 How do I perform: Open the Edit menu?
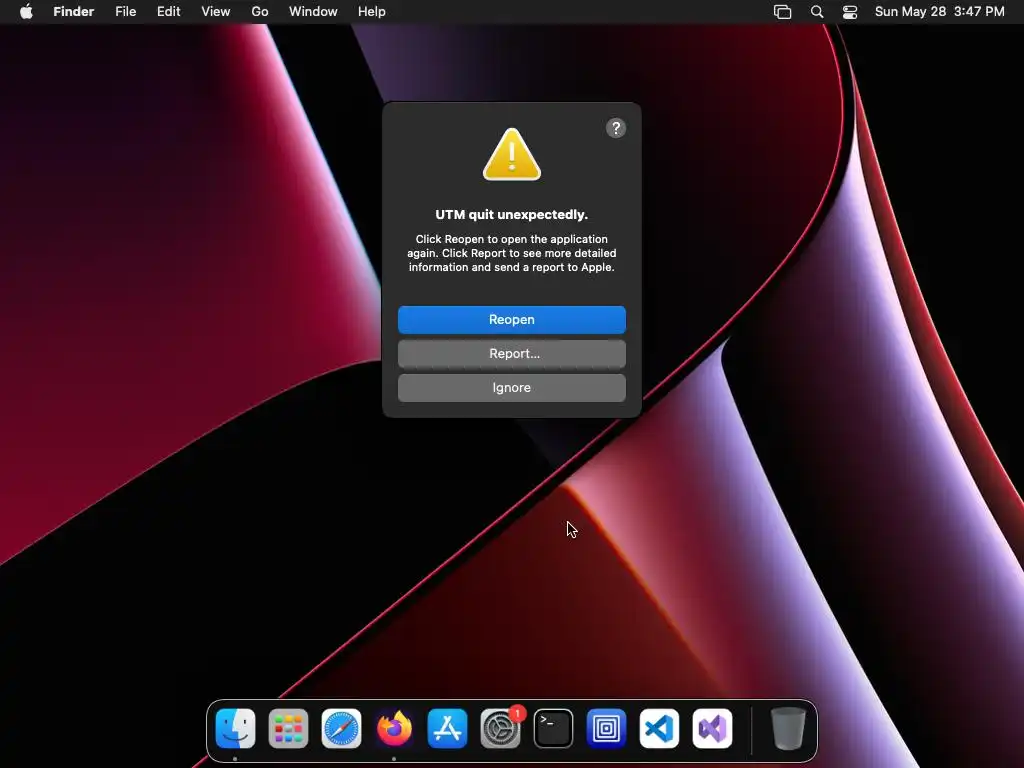pos(168,12)
